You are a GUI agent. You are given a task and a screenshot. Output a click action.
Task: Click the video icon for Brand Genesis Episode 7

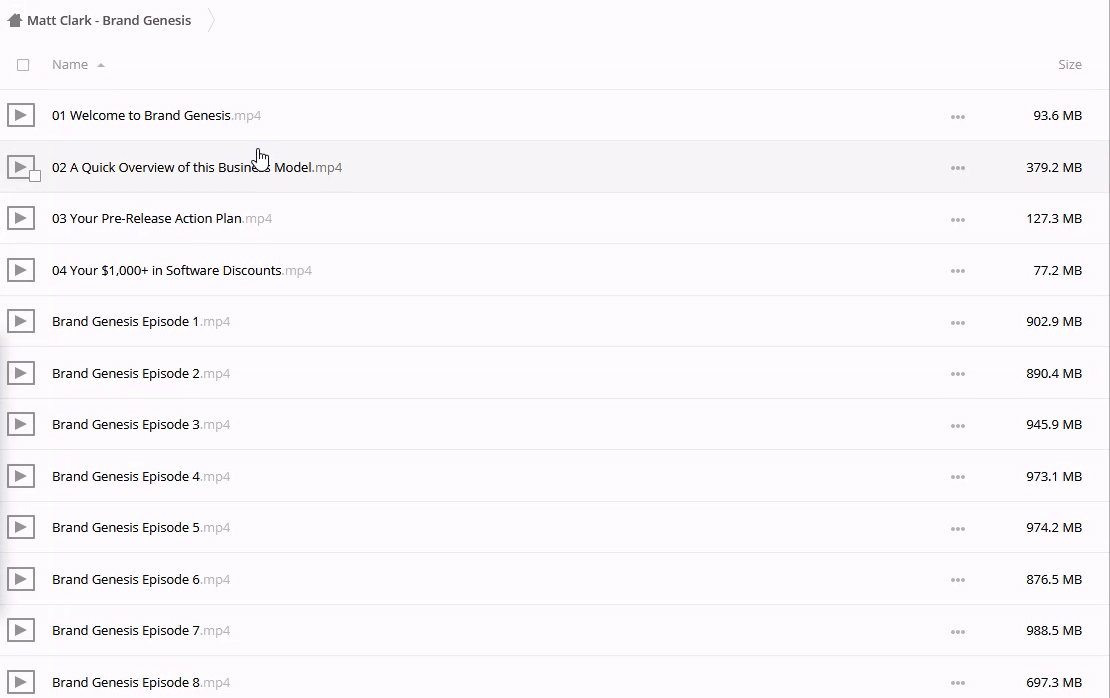point(20,630)
